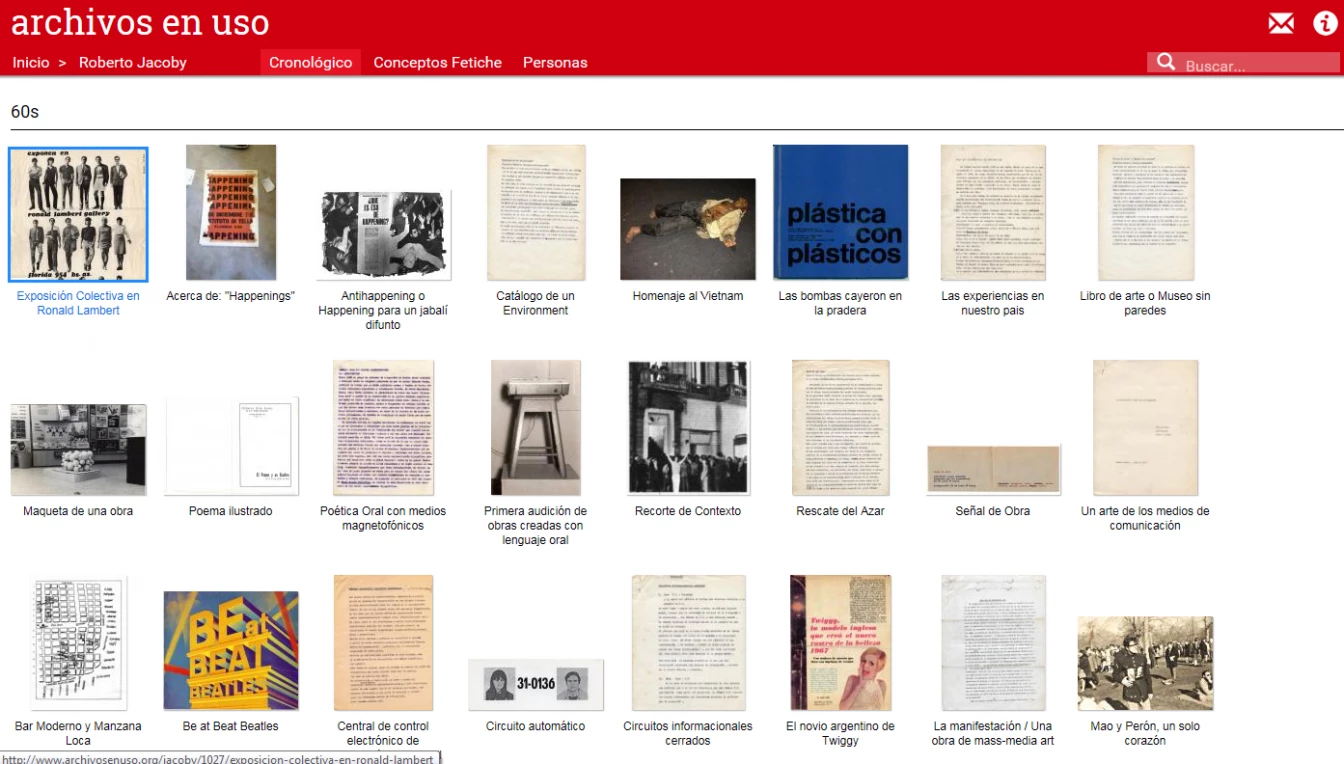Select the Be at Beat Beatles thumbnail
Viewport: 1344px width, 764px height.
(231, 650)
